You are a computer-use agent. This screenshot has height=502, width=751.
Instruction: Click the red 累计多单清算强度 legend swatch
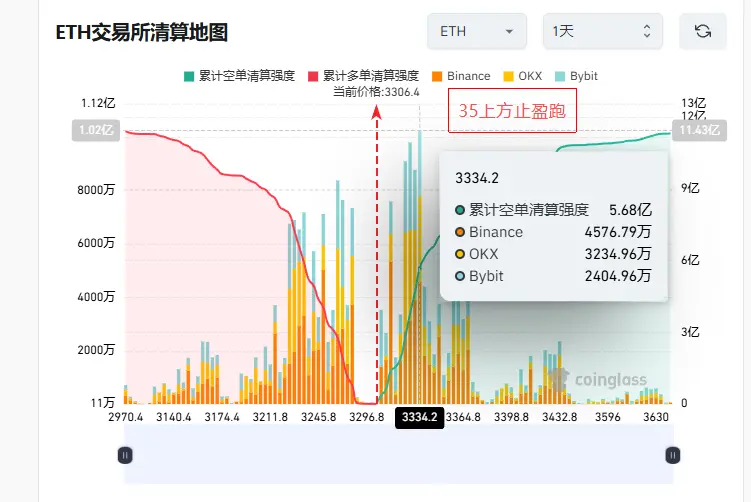(313, 77)
